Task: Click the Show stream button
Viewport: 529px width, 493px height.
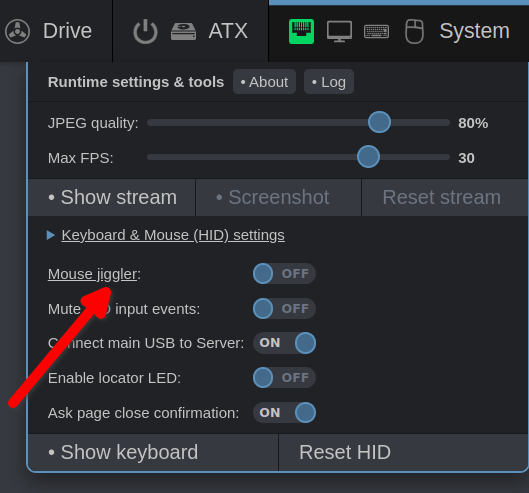Action: [112, 197]
